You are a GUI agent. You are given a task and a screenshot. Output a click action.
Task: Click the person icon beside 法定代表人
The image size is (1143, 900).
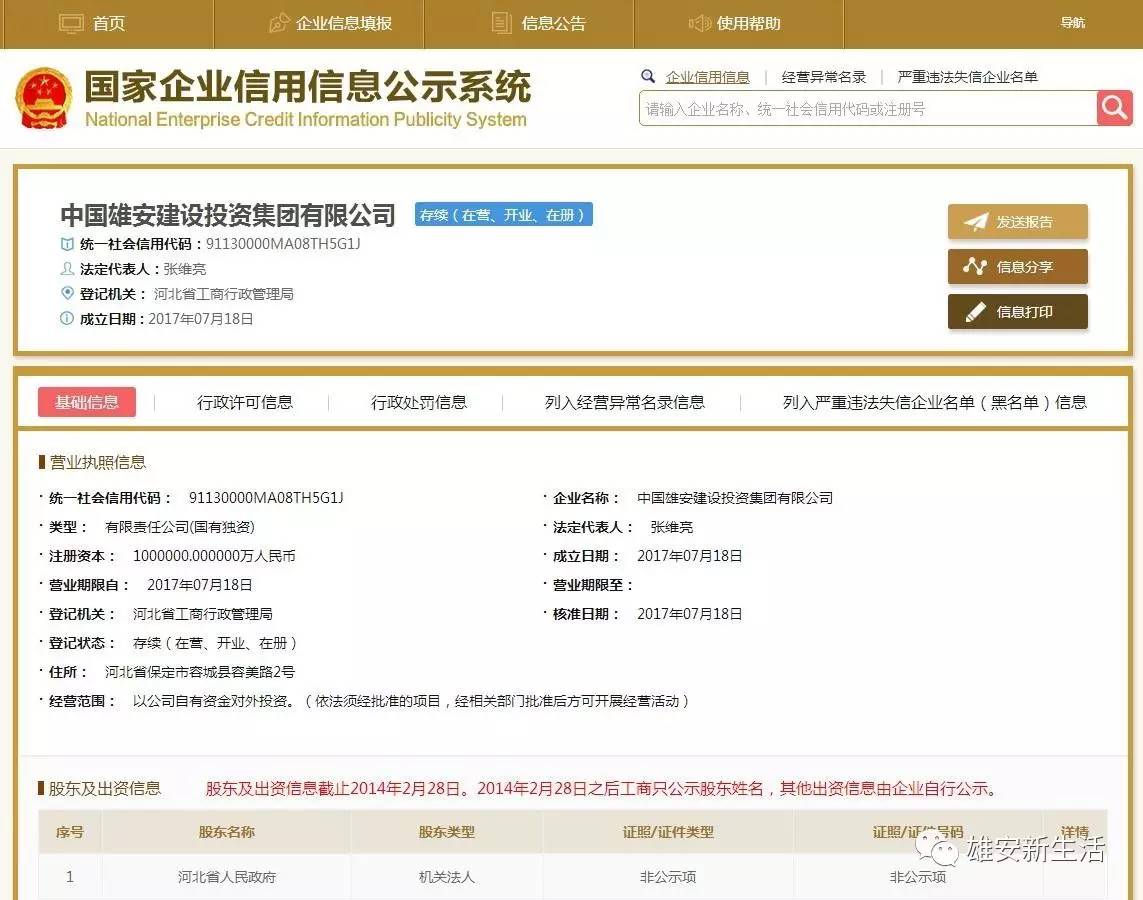[67, 269]
